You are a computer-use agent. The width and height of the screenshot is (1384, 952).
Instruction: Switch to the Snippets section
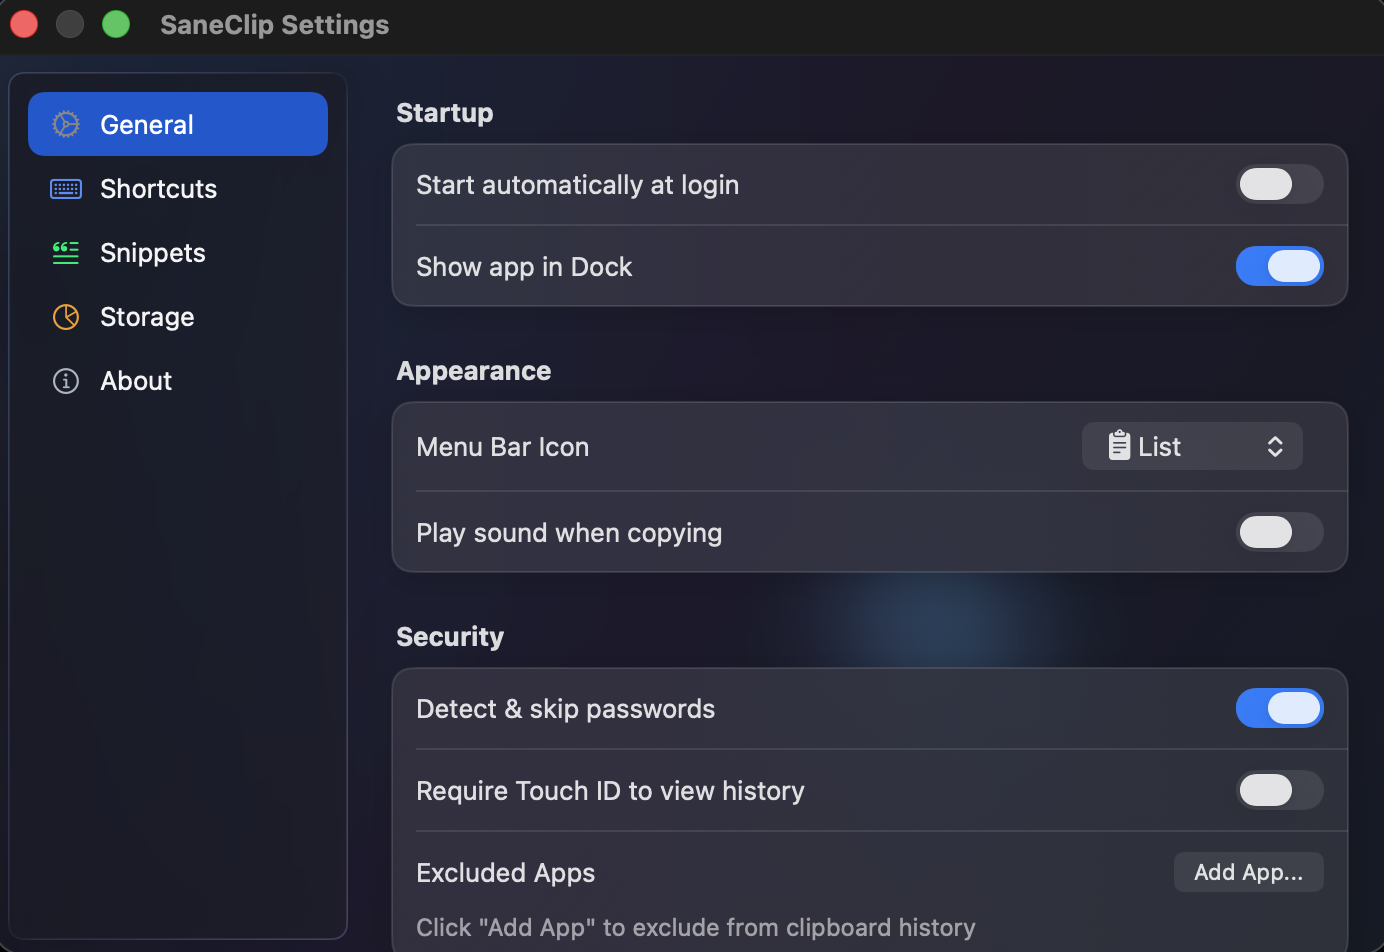178,253
